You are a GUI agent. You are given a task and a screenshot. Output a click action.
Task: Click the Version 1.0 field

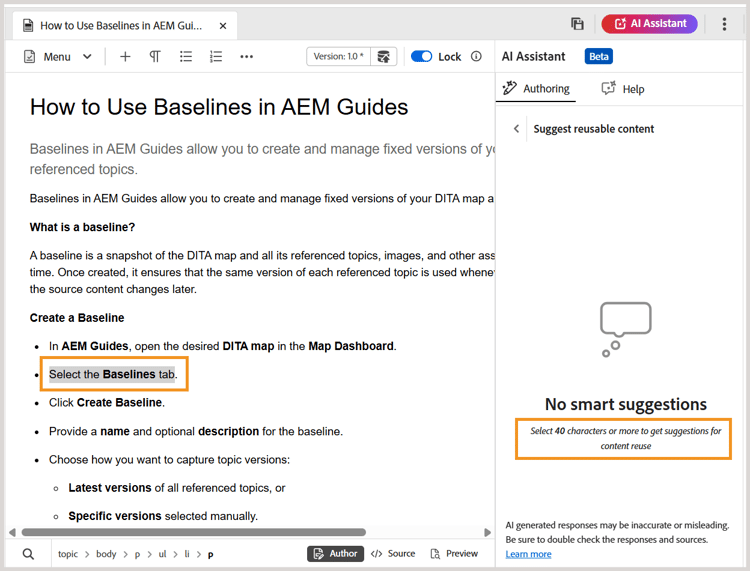click(339, 56)
